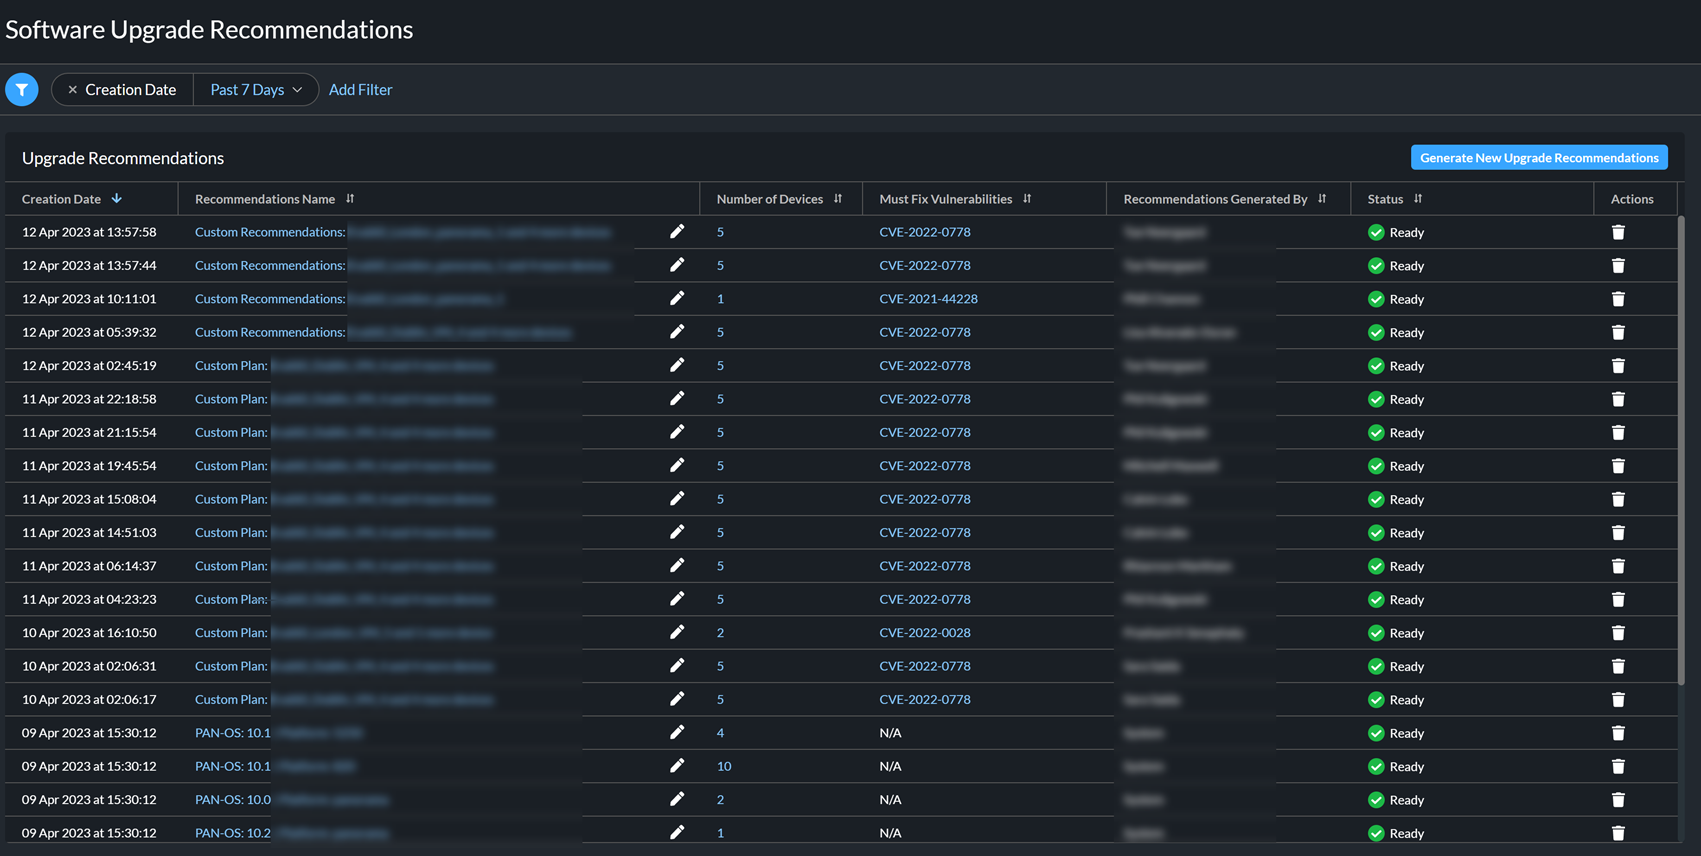Open the PAN-OS: 10.2 recommendation

[x=233, y=833]
